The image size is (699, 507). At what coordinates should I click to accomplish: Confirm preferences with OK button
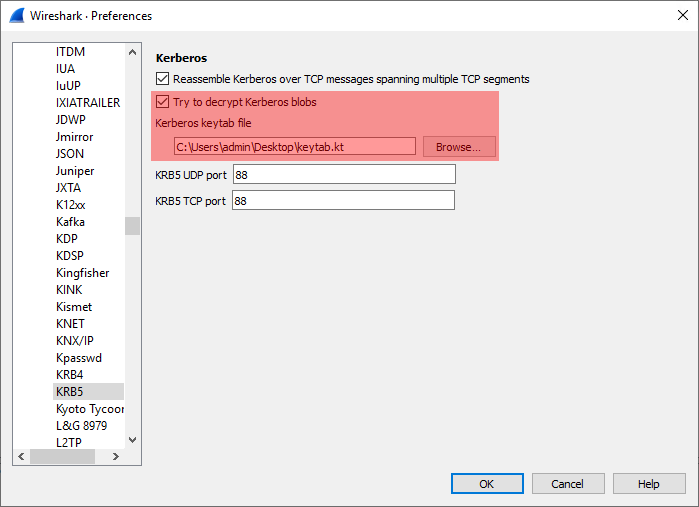point(487,484)
